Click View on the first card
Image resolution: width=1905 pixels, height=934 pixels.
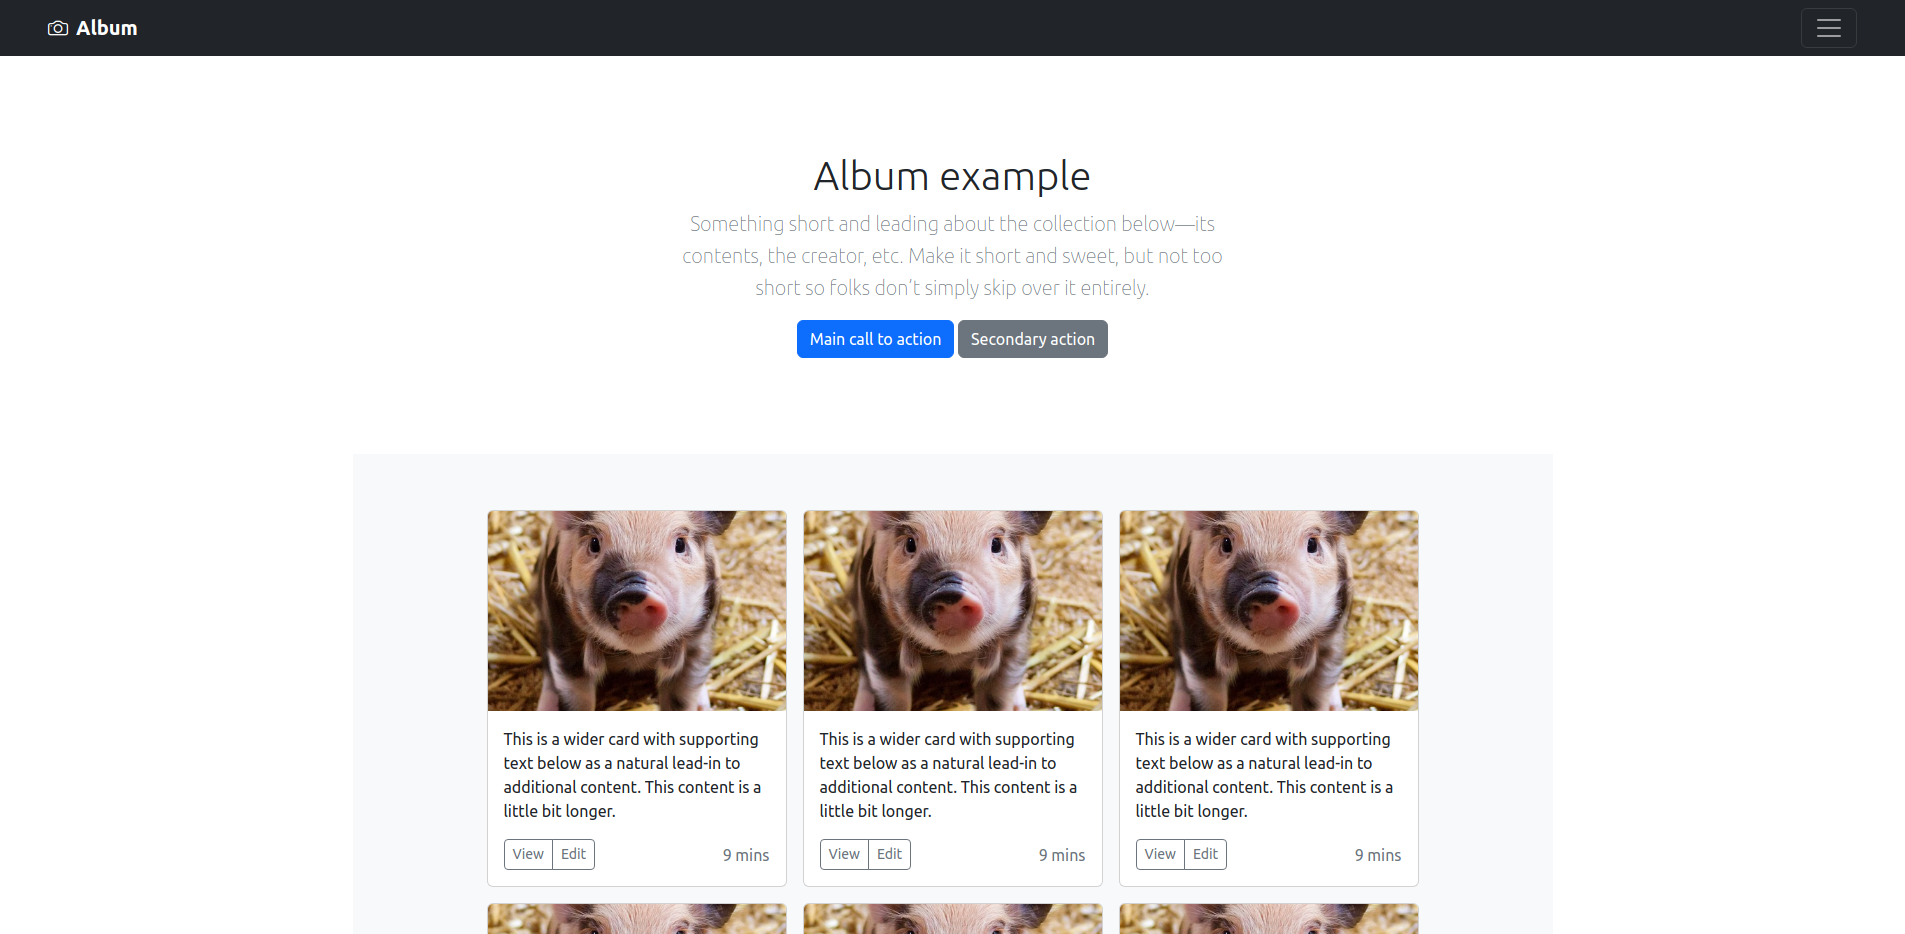tap(528, 854)
